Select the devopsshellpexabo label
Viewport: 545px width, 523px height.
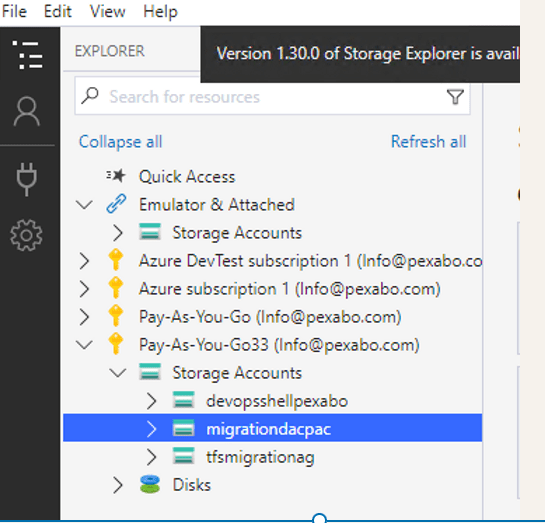(277, 401)
